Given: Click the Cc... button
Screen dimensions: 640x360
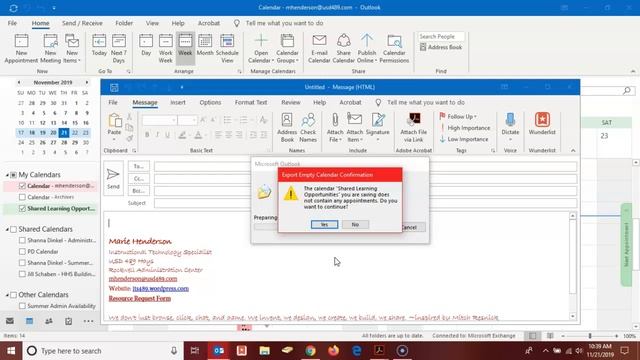Looking at the screenshot, I should click(x=139, y=178).
